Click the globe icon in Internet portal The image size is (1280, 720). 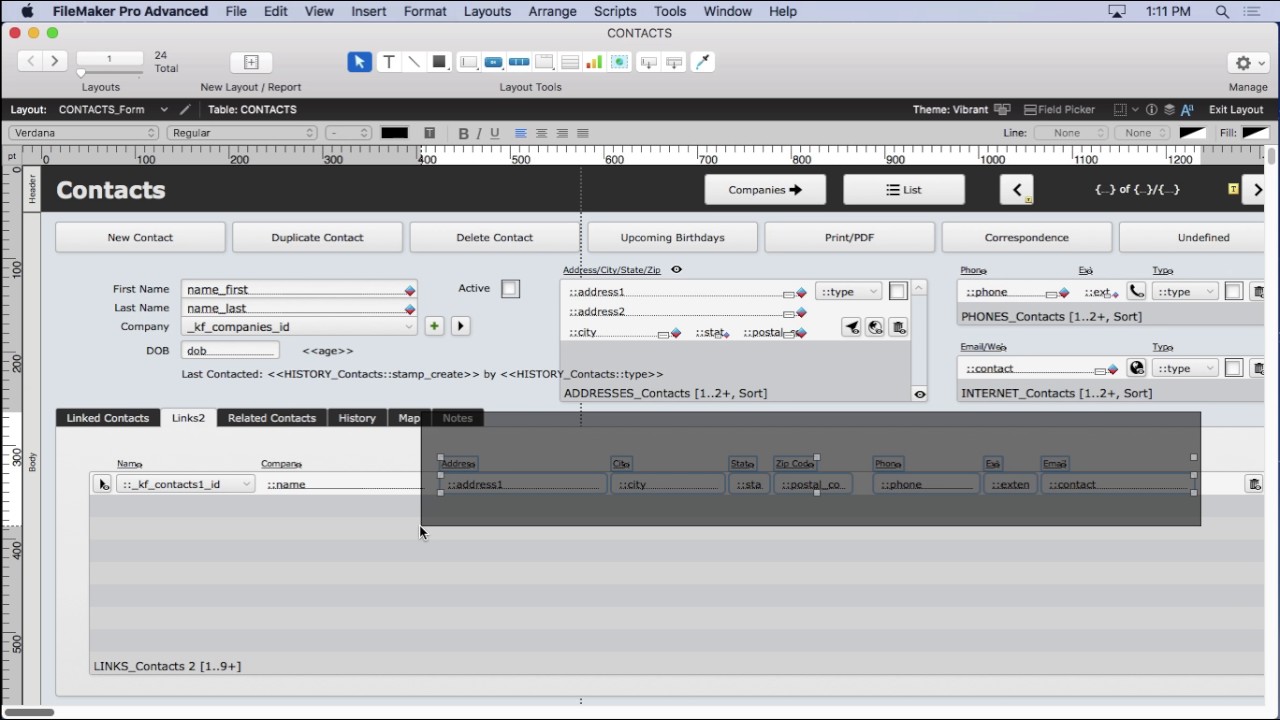(x=1137, y=368)
